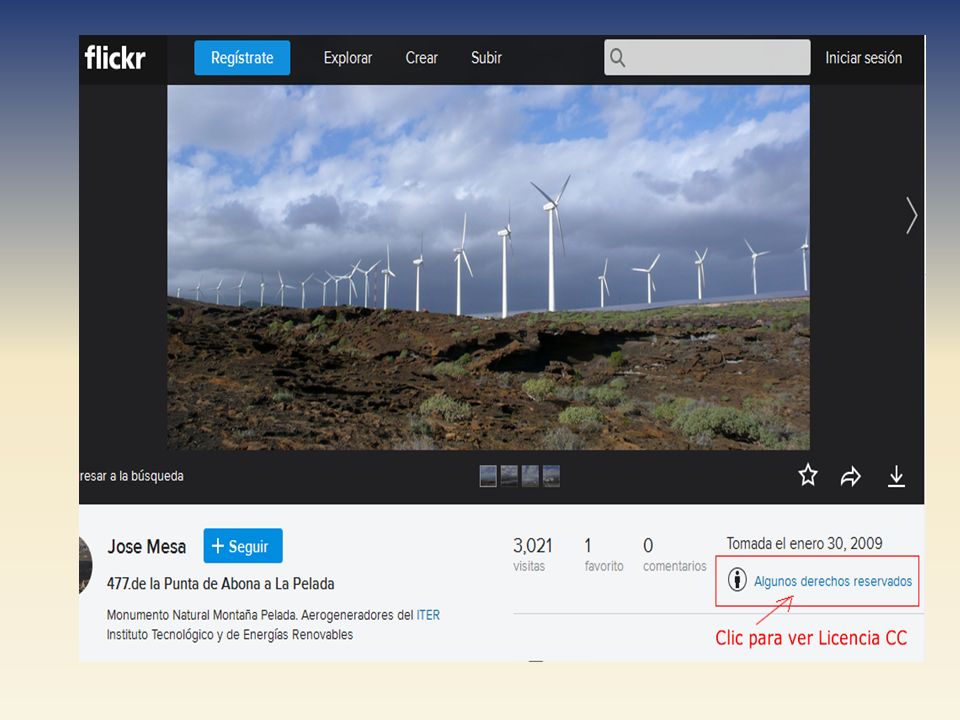Open the Subir upload menu item
960x720 pixels.
click(x=486, y=58)
